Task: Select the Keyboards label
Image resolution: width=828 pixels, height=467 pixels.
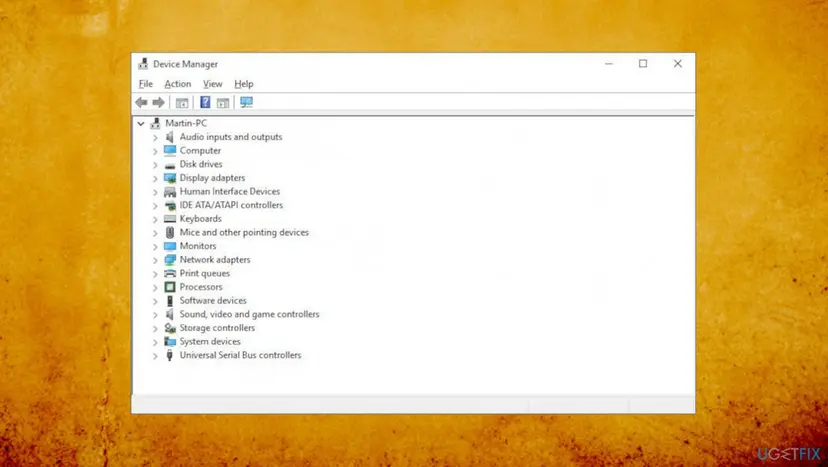Action: 200,219
